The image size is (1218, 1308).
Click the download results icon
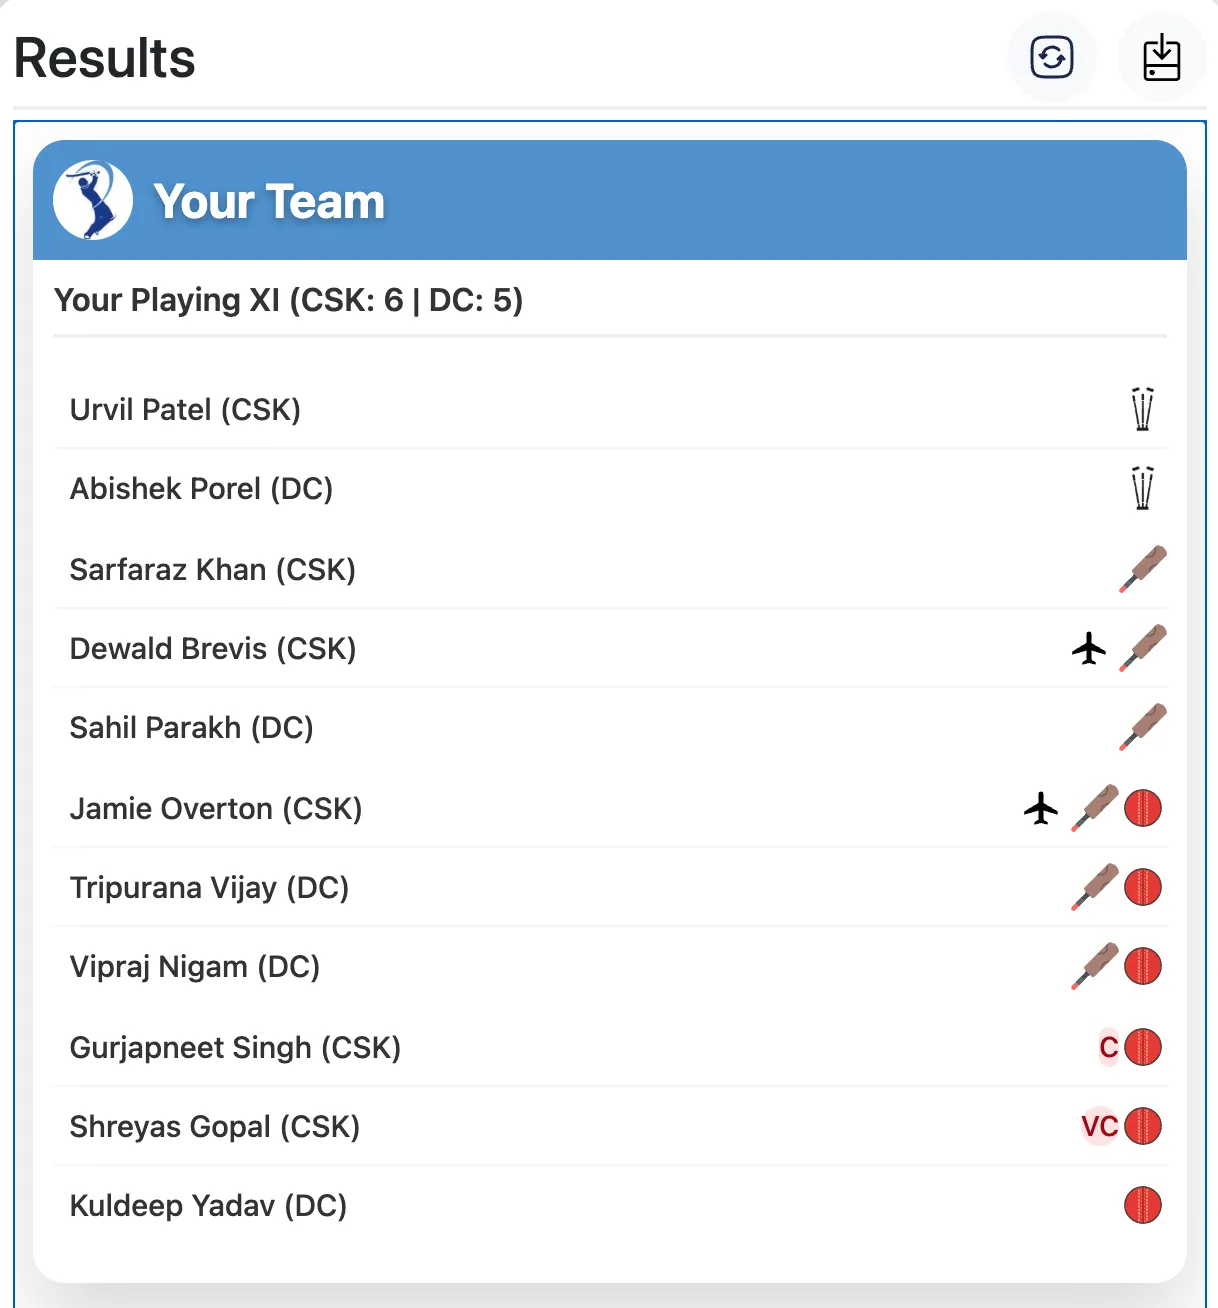[x=1160, y=57]
